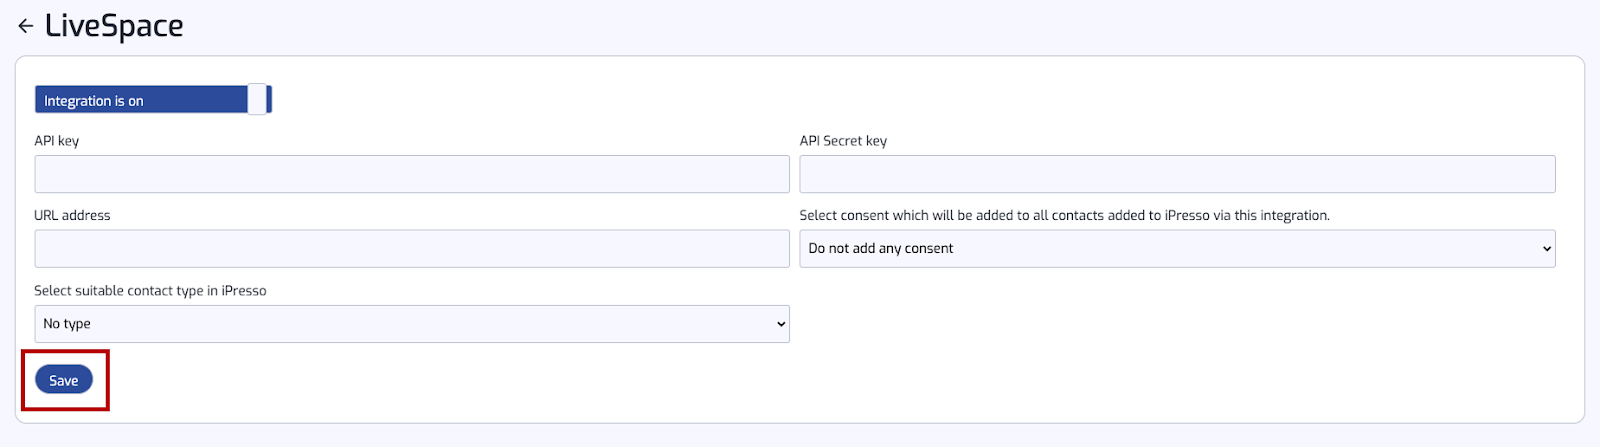Screen dimensions: 1600x447
Task: Click the 'Select consent which will be added' label
Action: point(1065,215)
